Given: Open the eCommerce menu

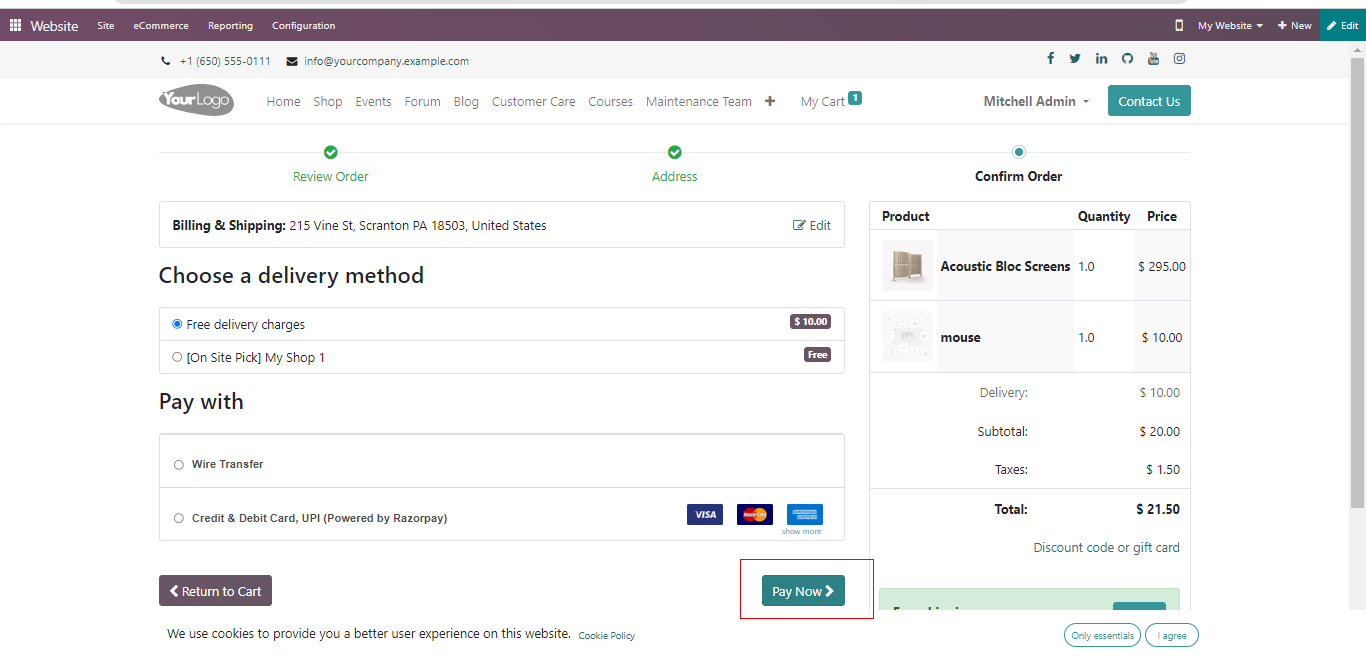Looking at the screenshot, I should [161, 25].
